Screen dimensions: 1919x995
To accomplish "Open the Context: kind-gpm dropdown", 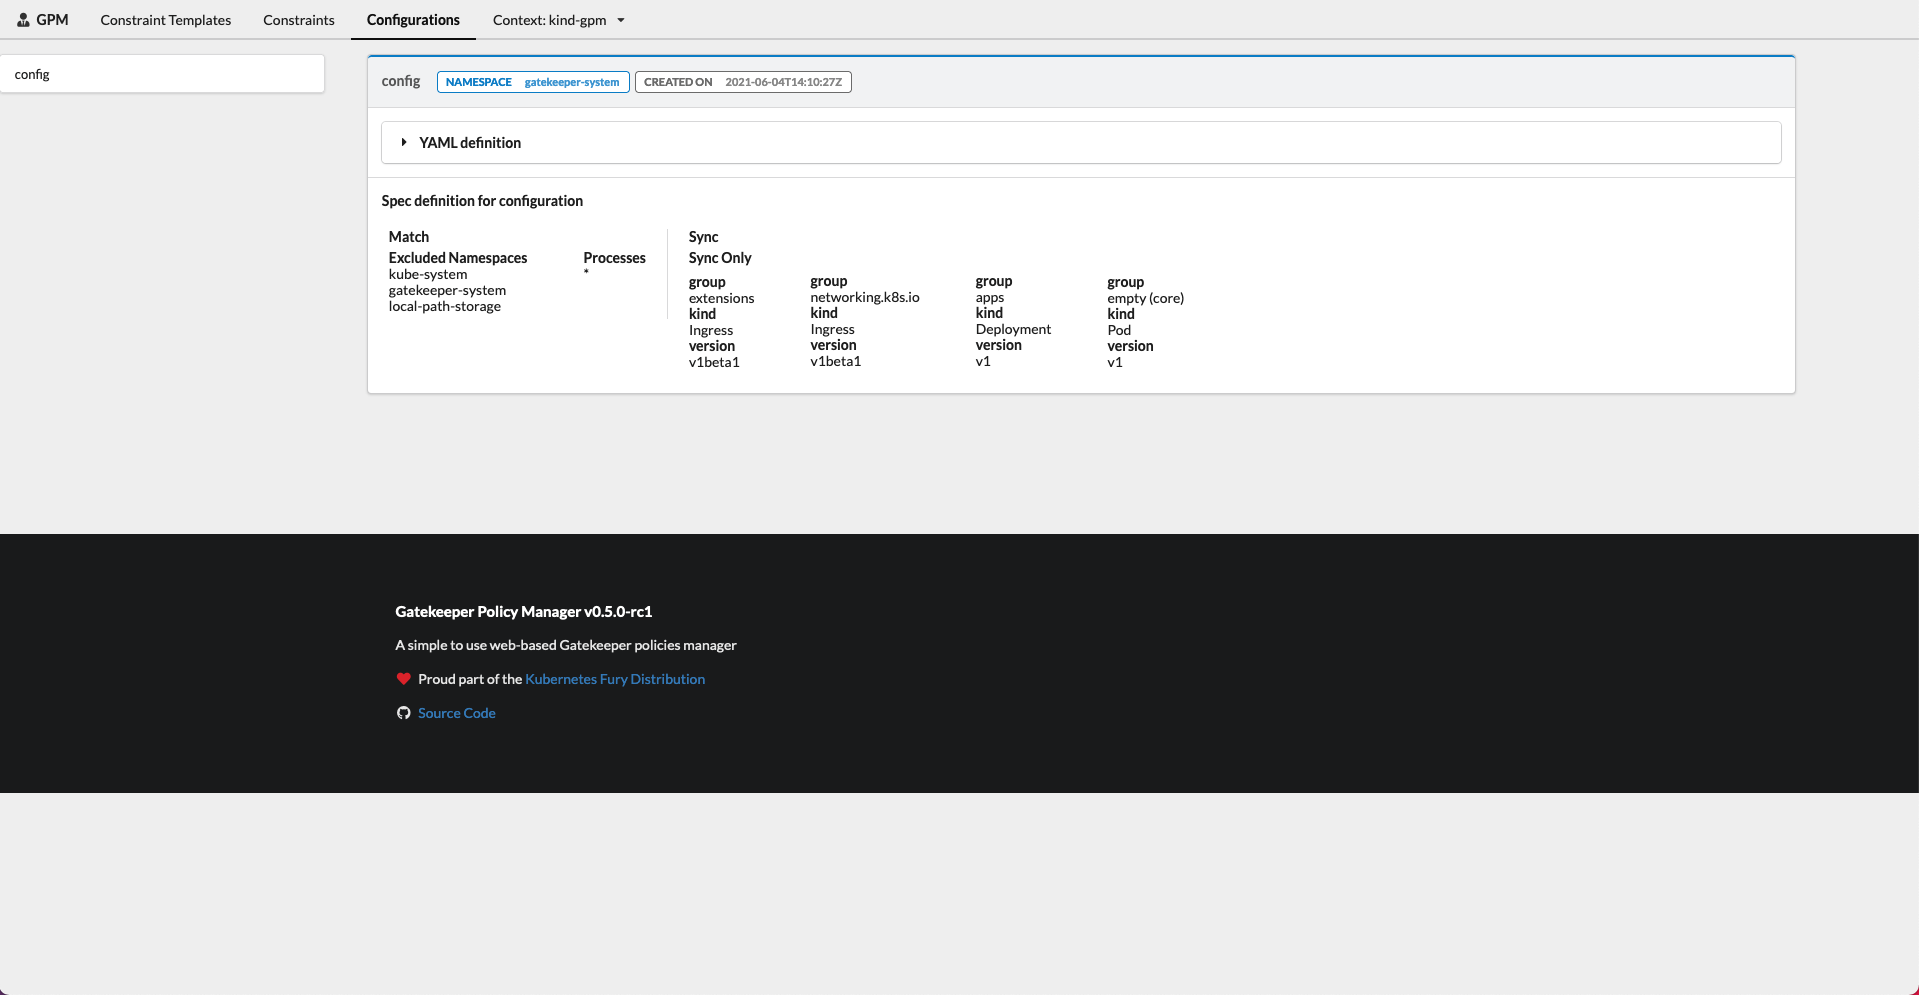I will coord(558,20).
